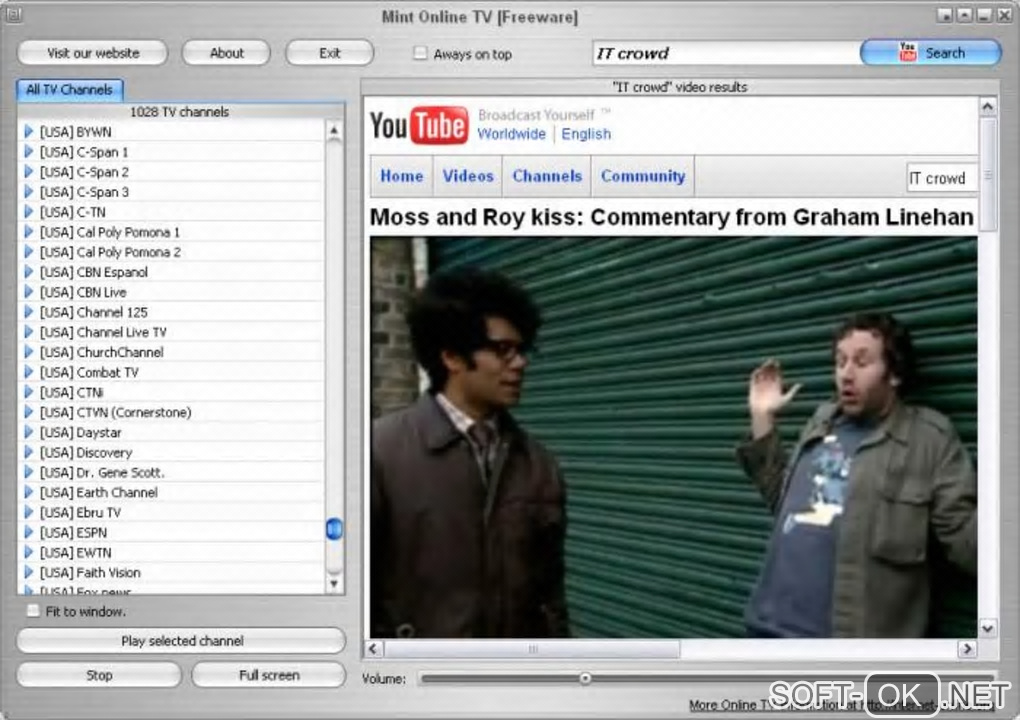Click the play arrow beside [USA] Channel 125
Image resolution: width=1020 pixels, height=720 pixels.
click(x=28, y=312)
